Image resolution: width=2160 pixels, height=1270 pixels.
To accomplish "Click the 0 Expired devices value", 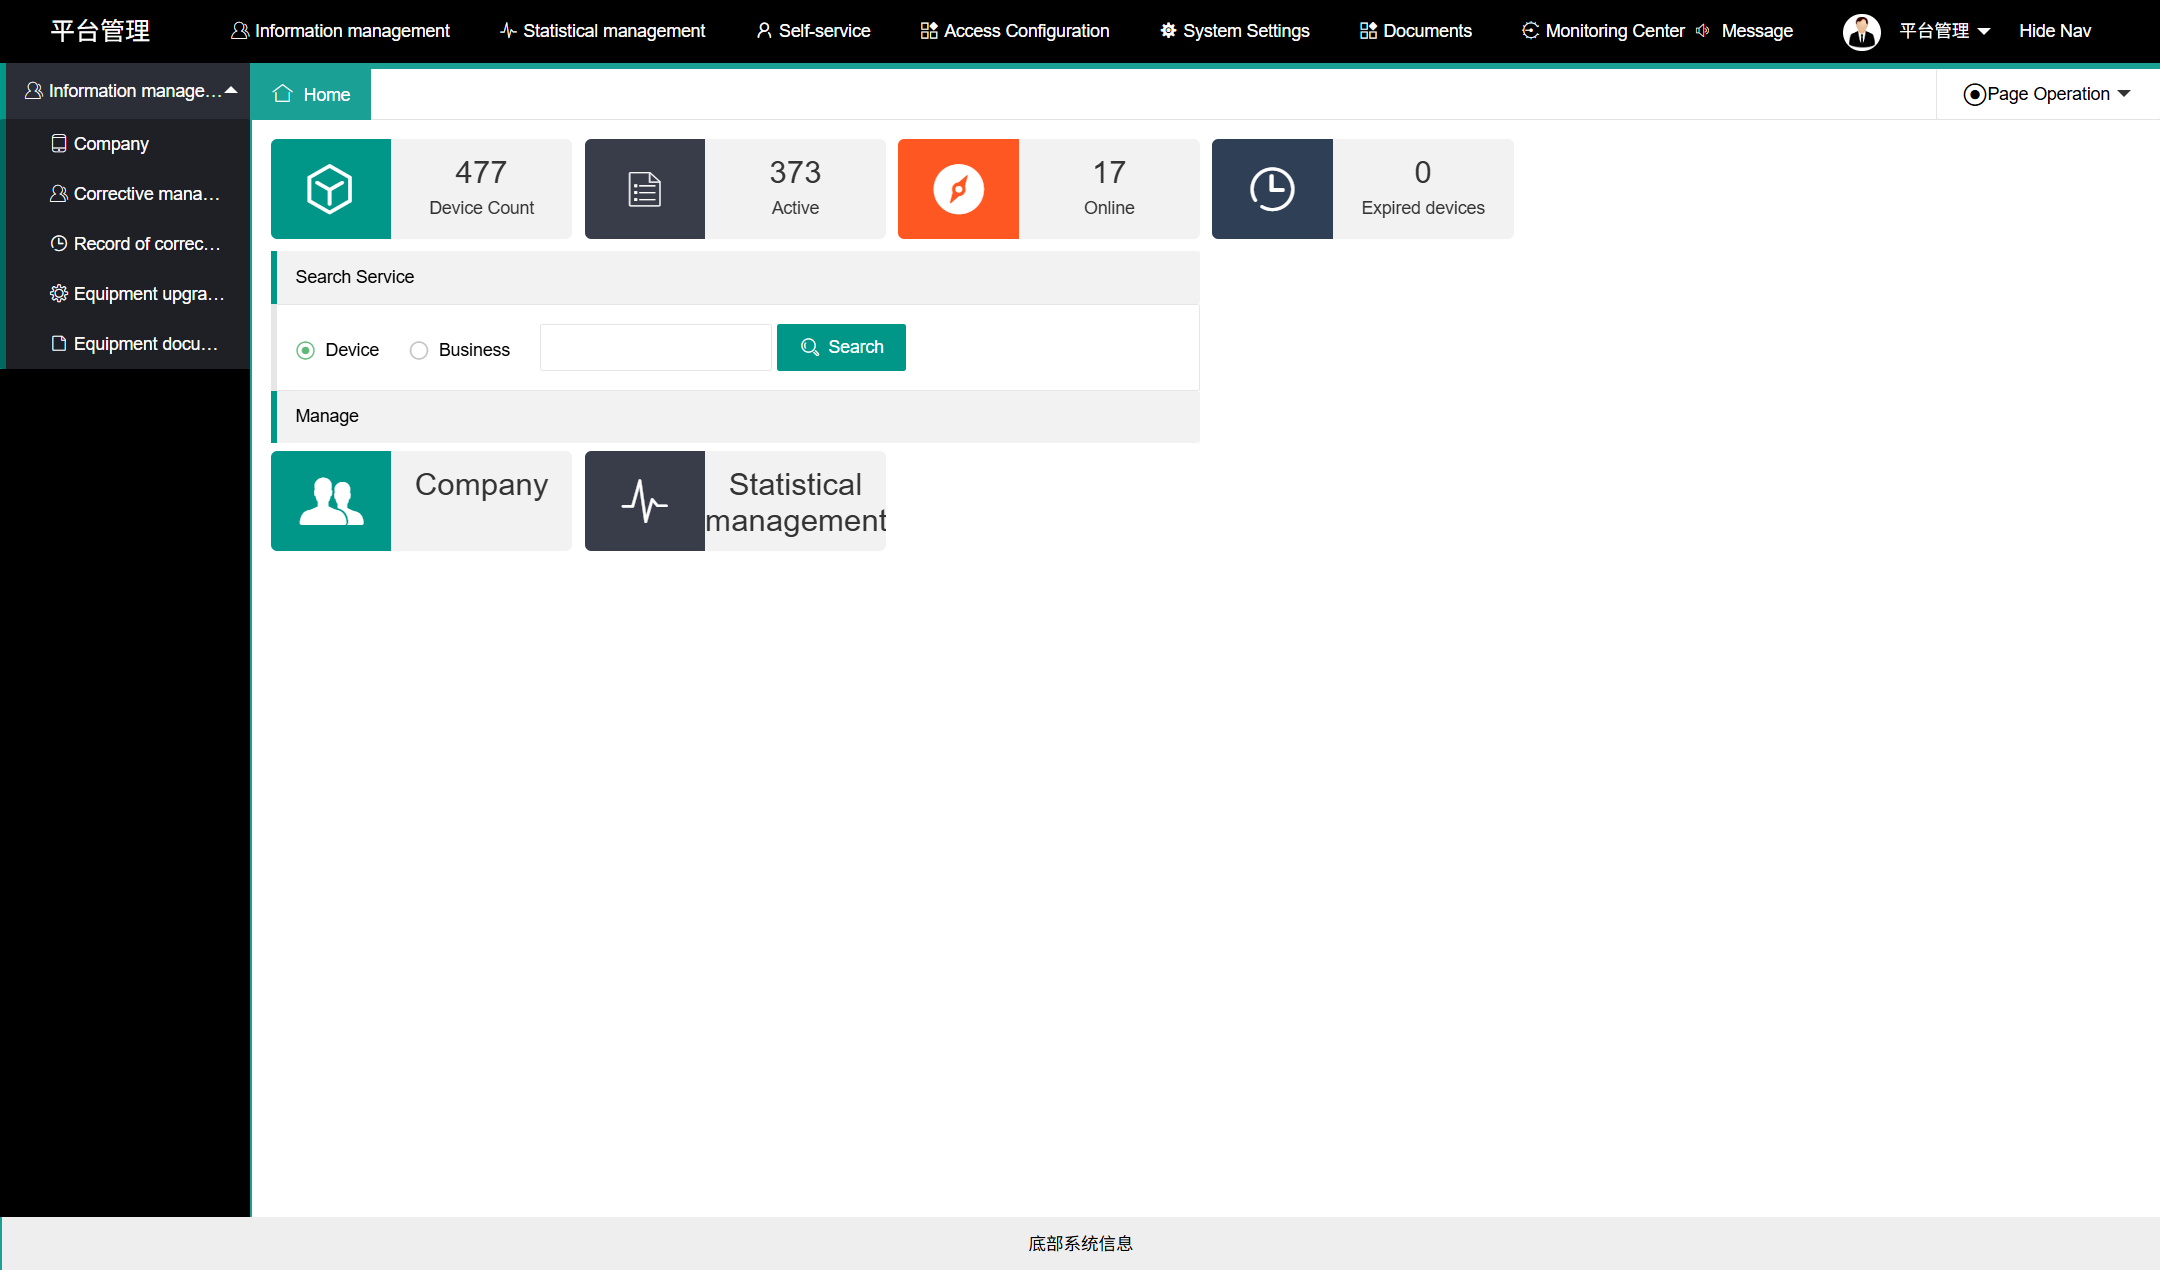I will 1422,172.
